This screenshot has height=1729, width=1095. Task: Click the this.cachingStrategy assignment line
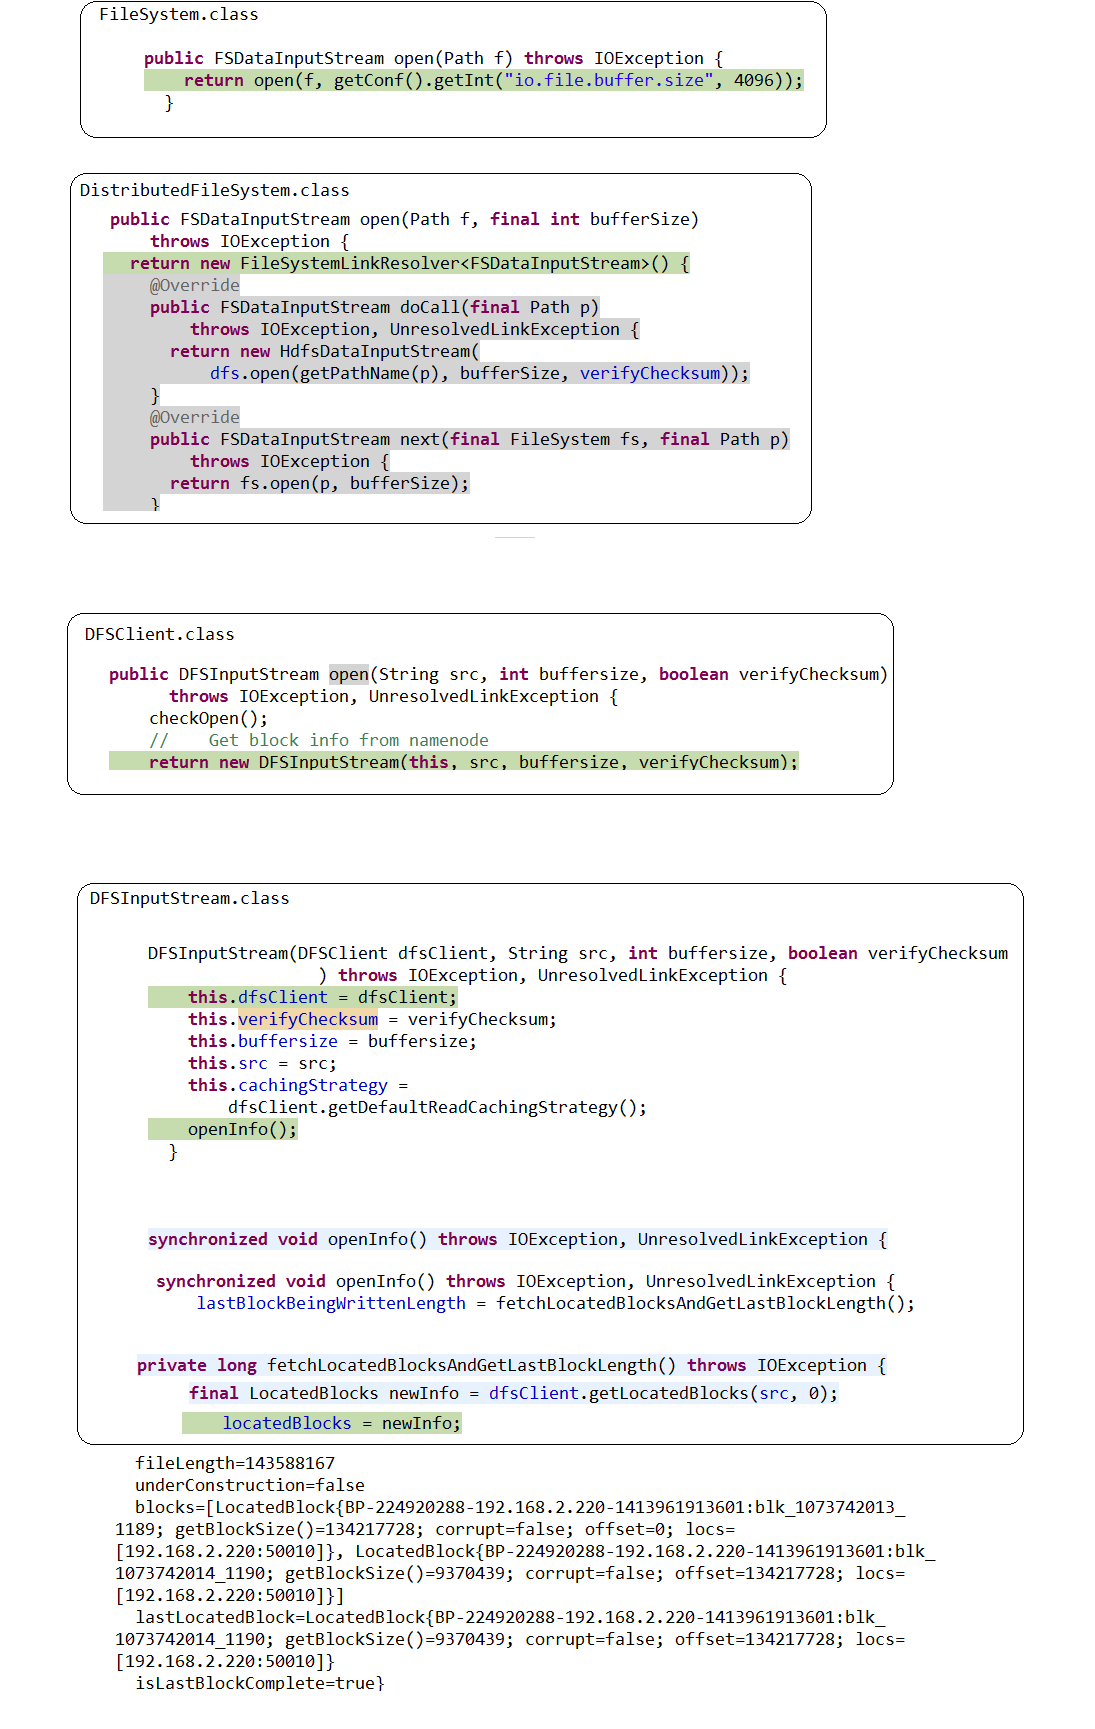click(x=298, y=1086)
